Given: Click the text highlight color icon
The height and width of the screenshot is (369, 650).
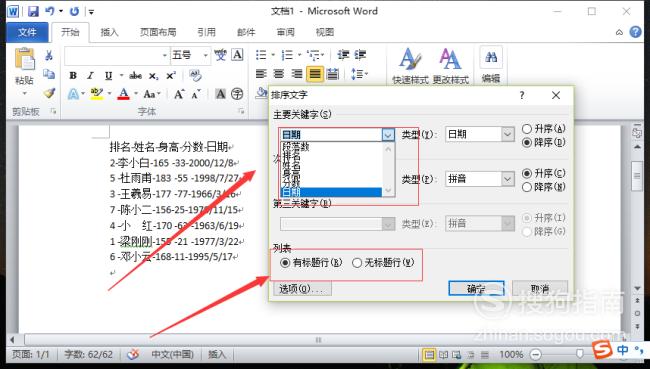Looking at the screenshot, I should pyautogui.click(x=97, y=94).
